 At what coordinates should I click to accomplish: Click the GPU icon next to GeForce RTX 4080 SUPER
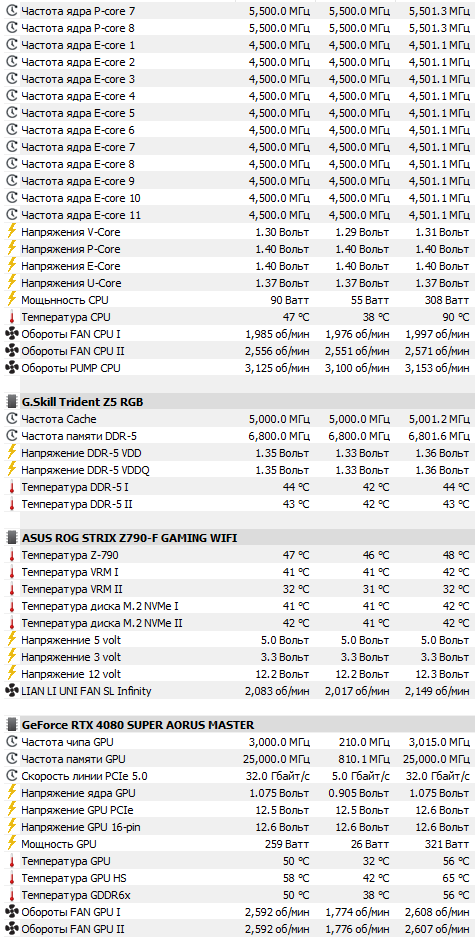11,725
